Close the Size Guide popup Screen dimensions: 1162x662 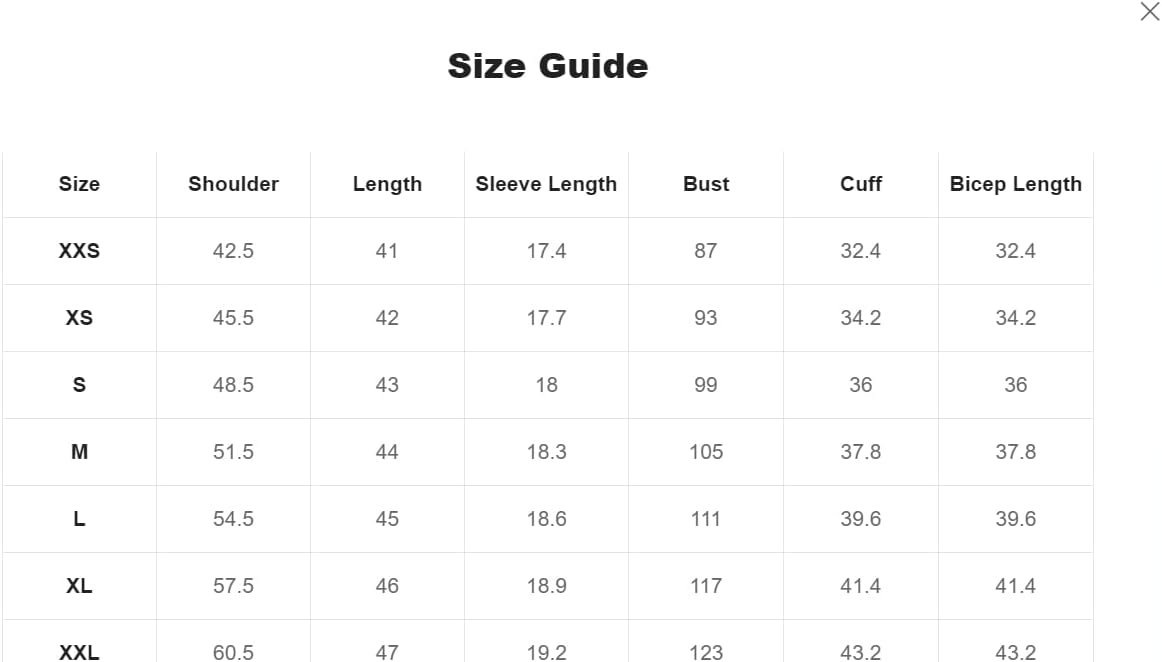tap(1150, 12)
